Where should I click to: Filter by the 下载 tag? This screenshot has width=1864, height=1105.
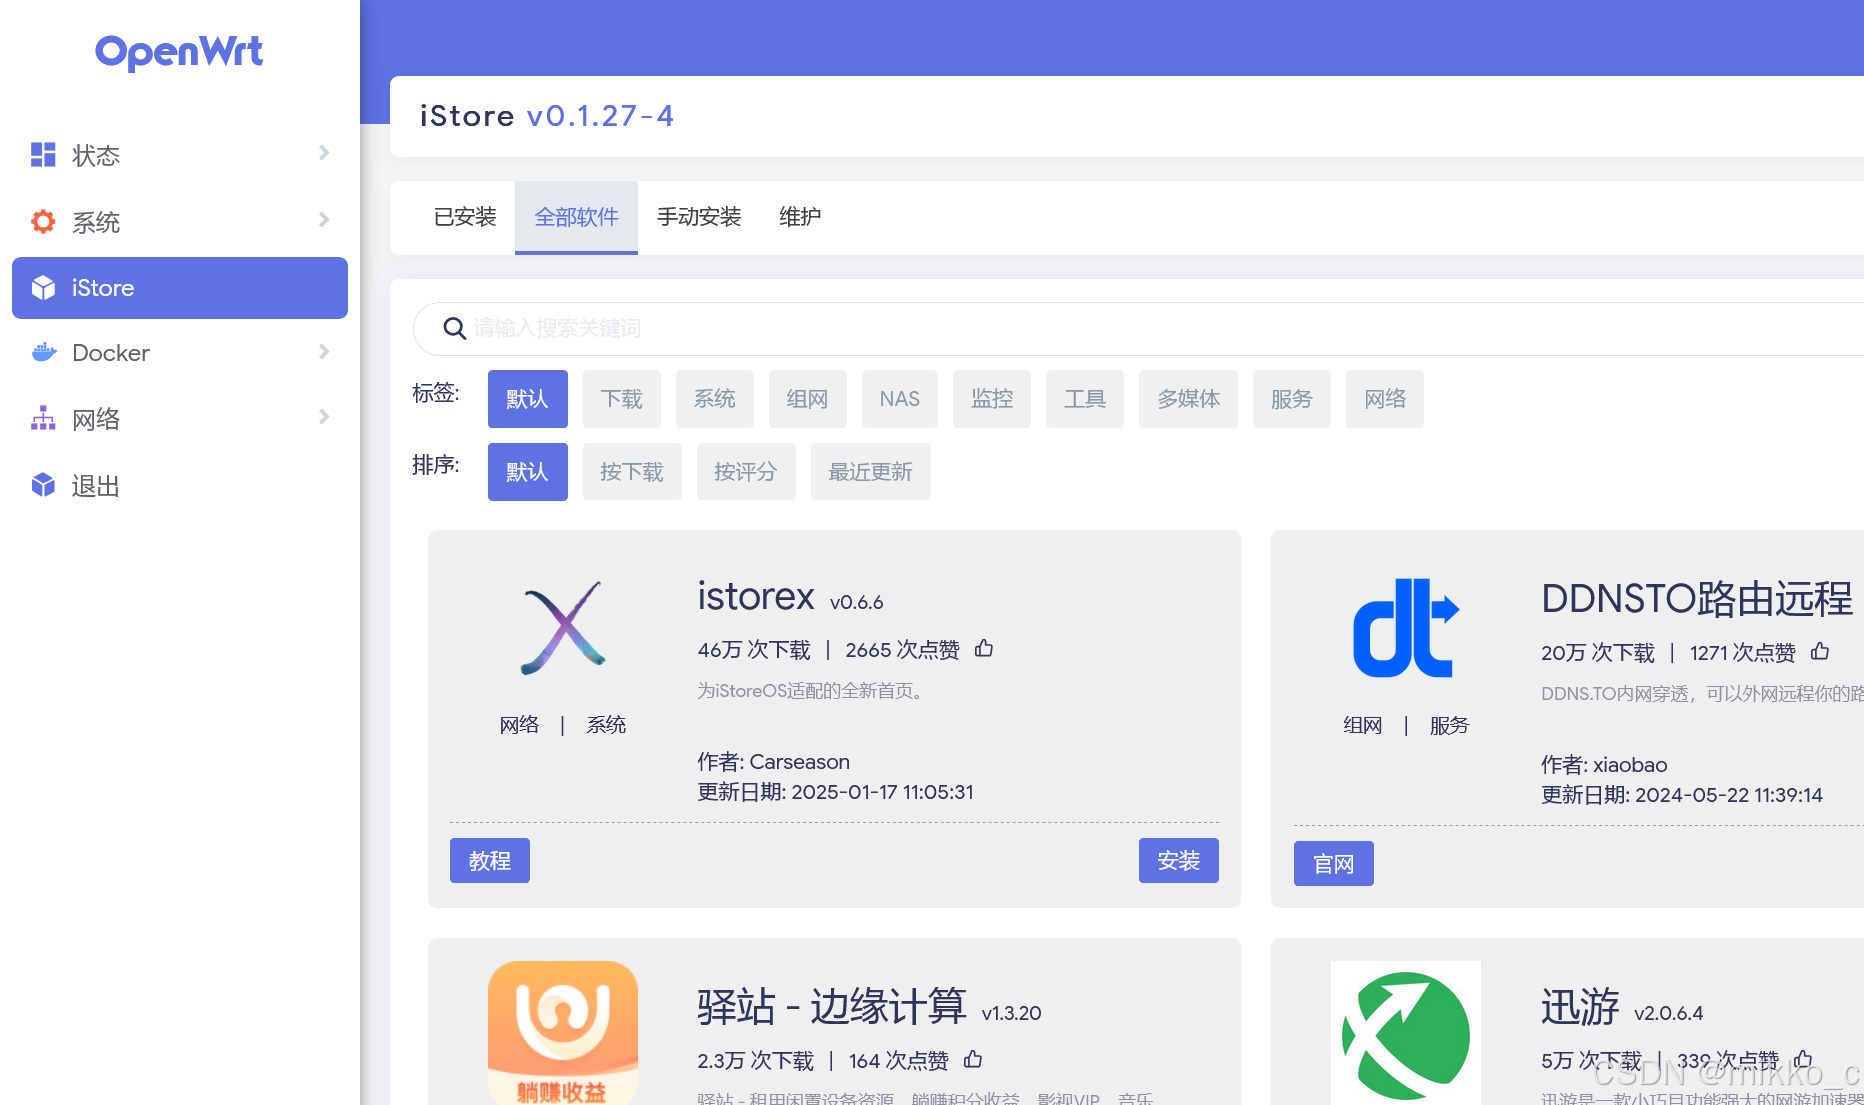[622, 399]
